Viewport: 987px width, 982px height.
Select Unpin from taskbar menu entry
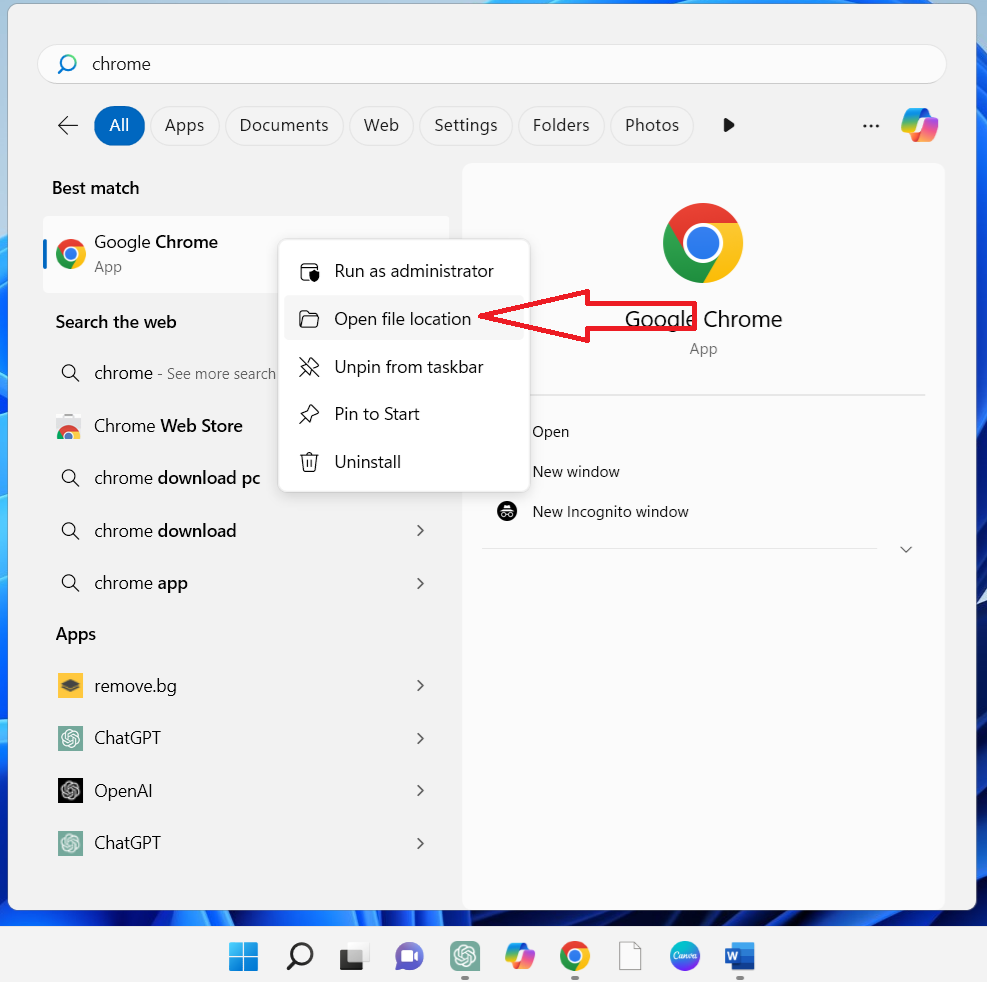click(404, 367)
